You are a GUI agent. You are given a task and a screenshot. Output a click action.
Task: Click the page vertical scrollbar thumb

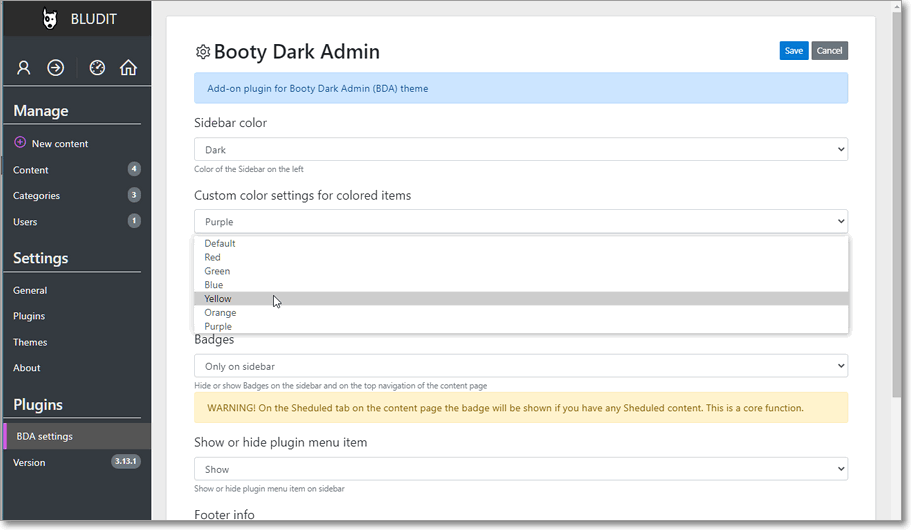(x=898, y=203)
